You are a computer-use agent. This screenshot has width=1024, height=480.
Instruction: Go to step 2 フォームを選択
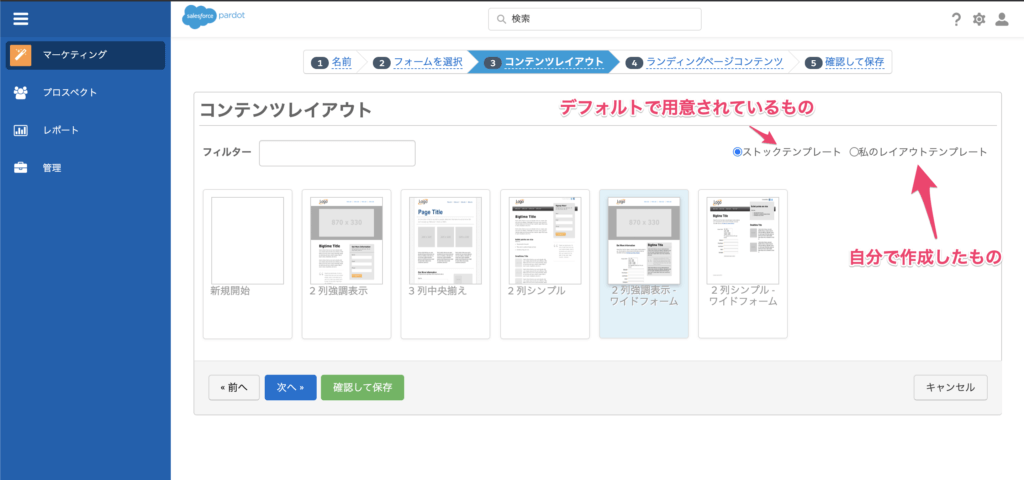tap(418, 62)
